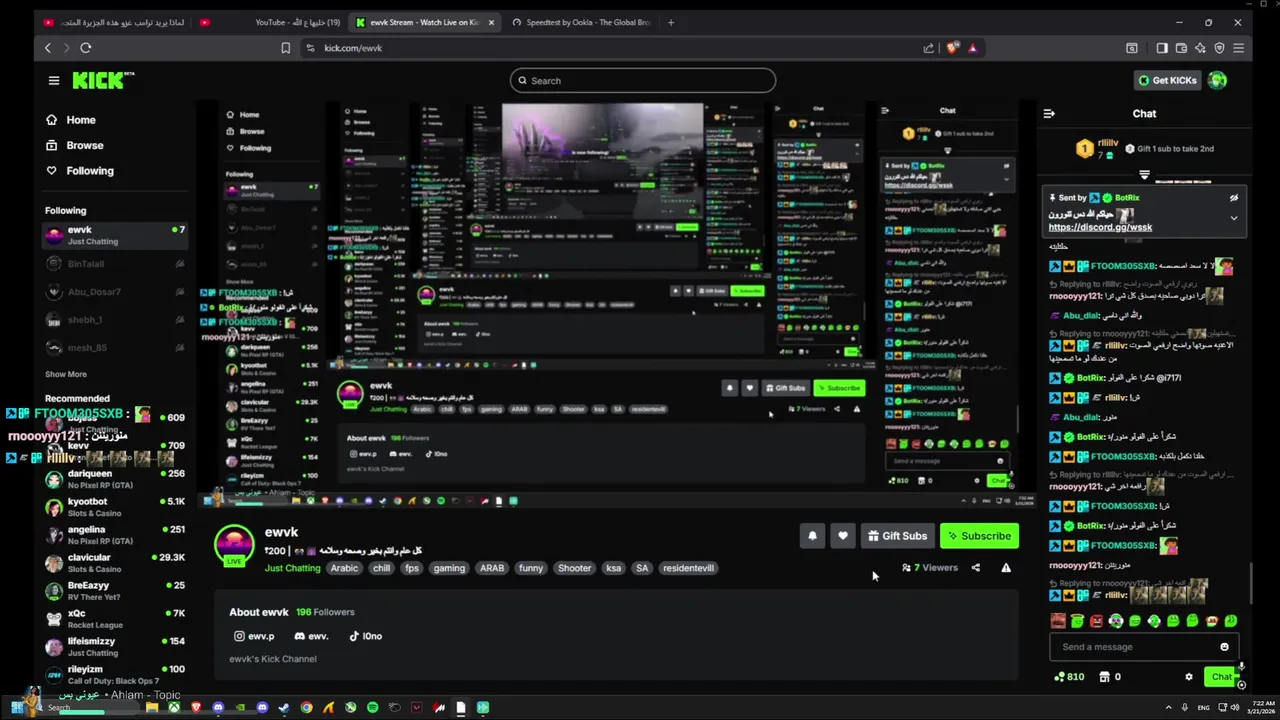Expand the pinned message chevron

(x=1234, y=218)
